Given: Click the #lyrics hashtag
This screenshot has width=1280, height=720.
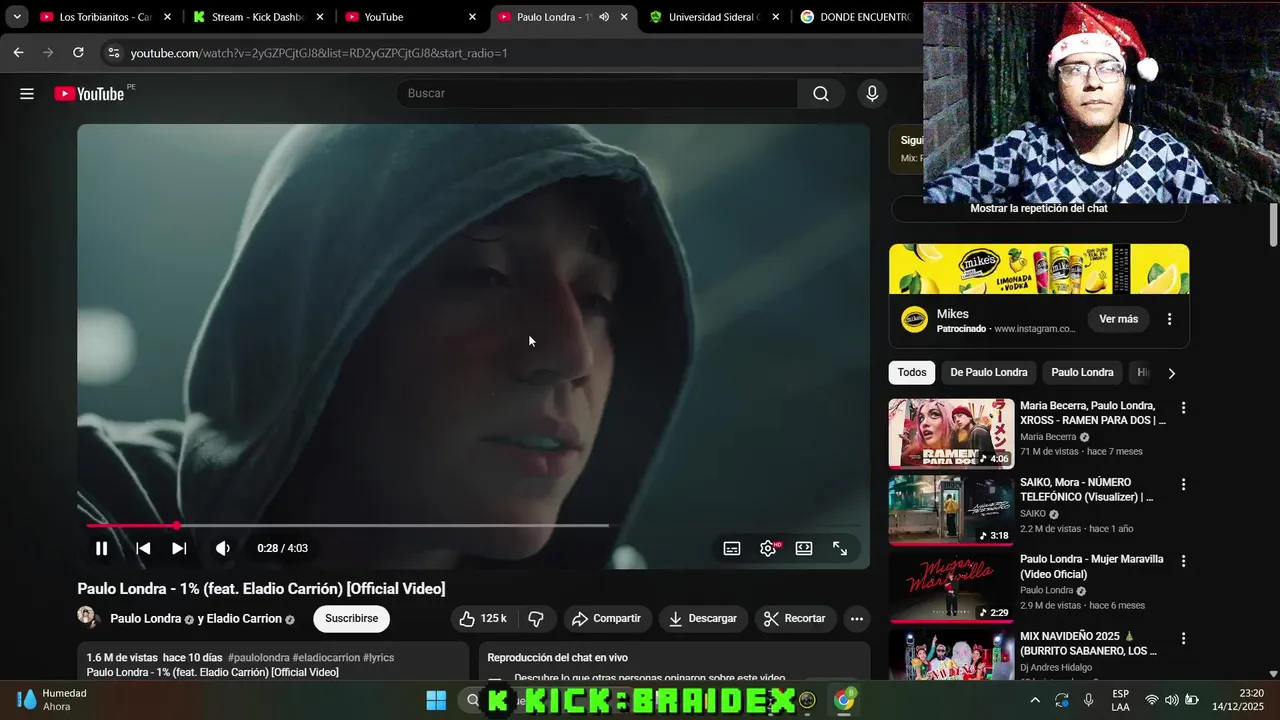Looking at the screenshot, I should click(x=378, y=658).
